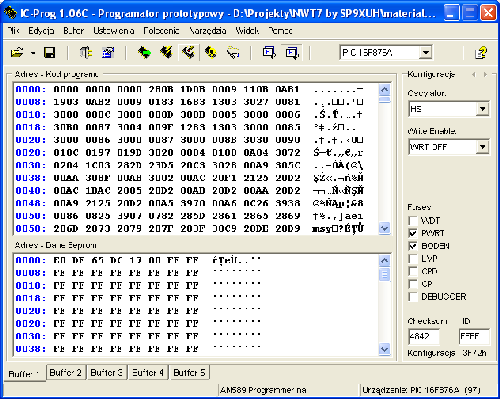Enable the WDT fuse checkbox
Viewport: 500px width, 399px height.
(x=413, y=221)
